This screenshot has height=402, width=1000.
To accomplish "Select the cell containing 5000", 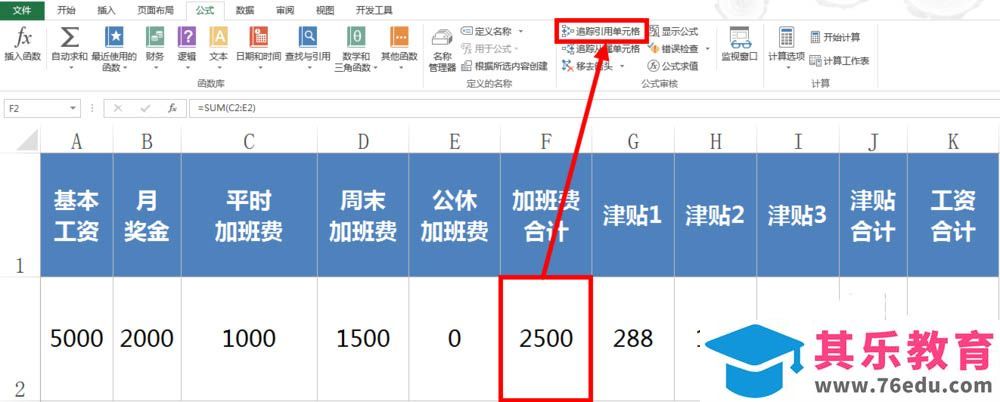I will coord(77,338).
